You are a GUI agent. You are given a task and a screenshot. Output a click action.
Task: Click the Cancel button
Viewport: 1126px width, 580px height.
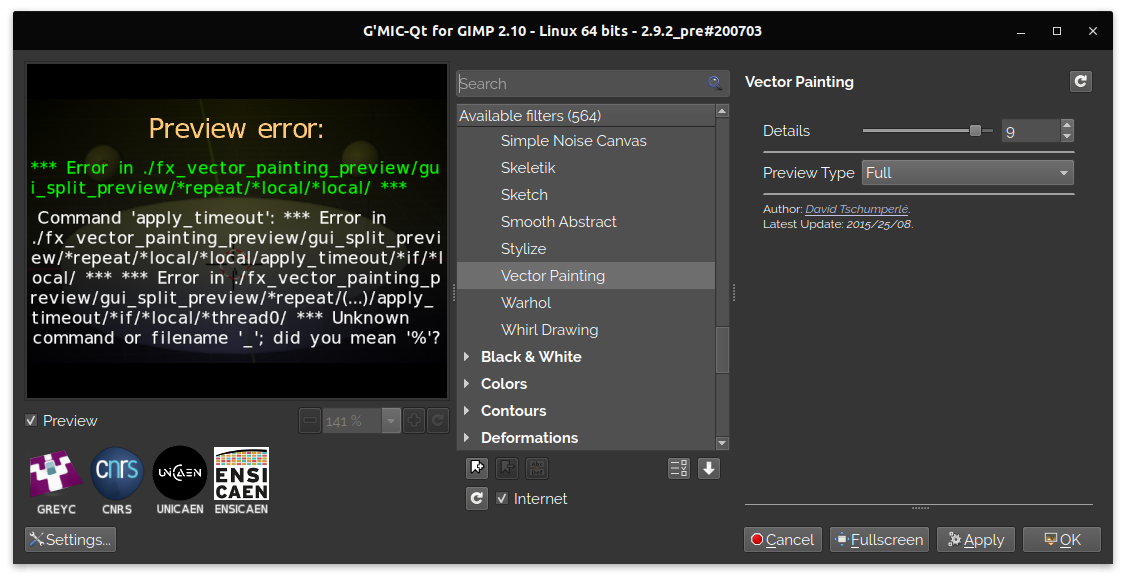tap(783, 540)
